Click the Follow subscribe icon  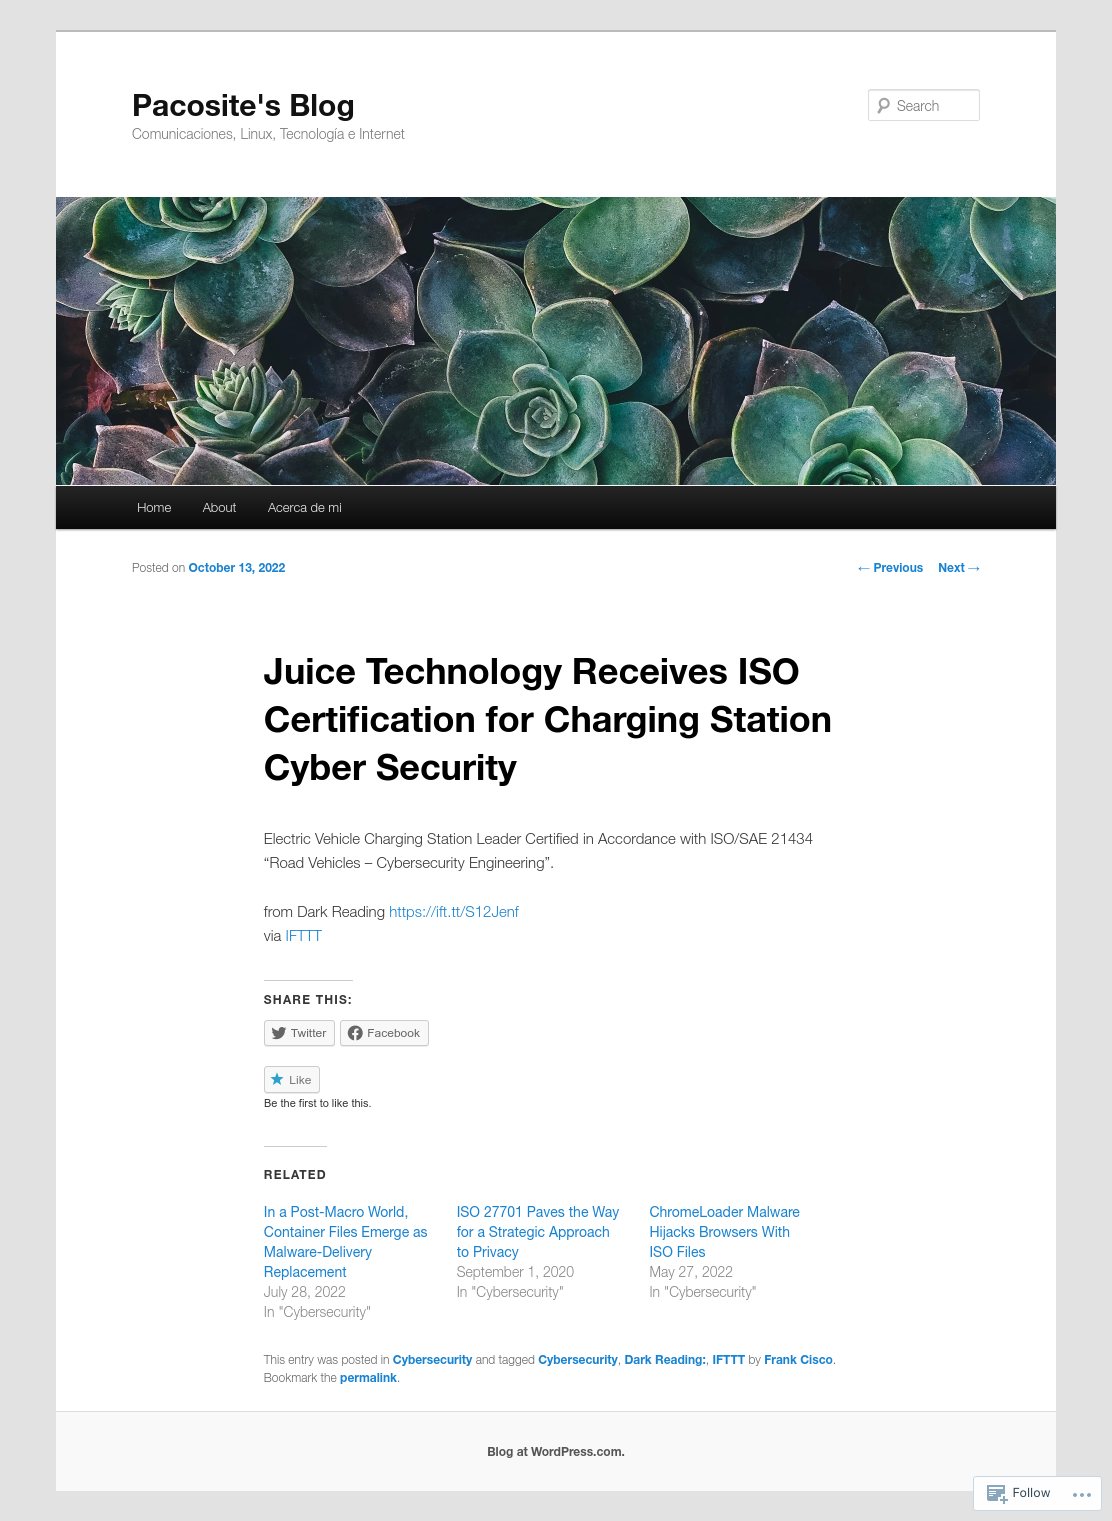click(997, 1493)
